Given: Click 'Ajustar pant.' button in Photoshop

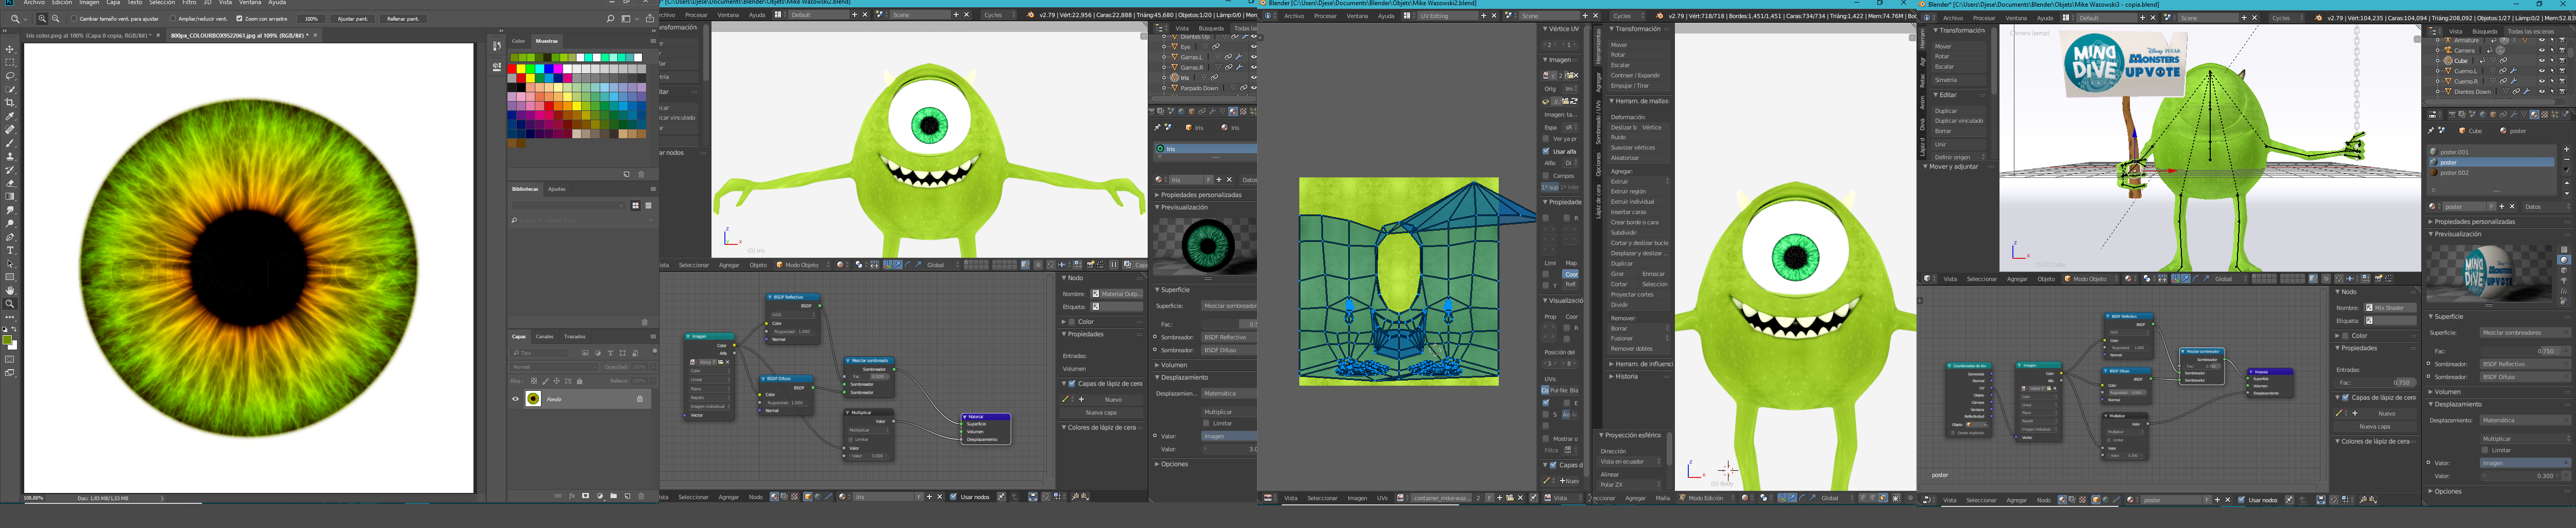Looking at the screenshot, I should pyautogui.click(x=352, y=19).
